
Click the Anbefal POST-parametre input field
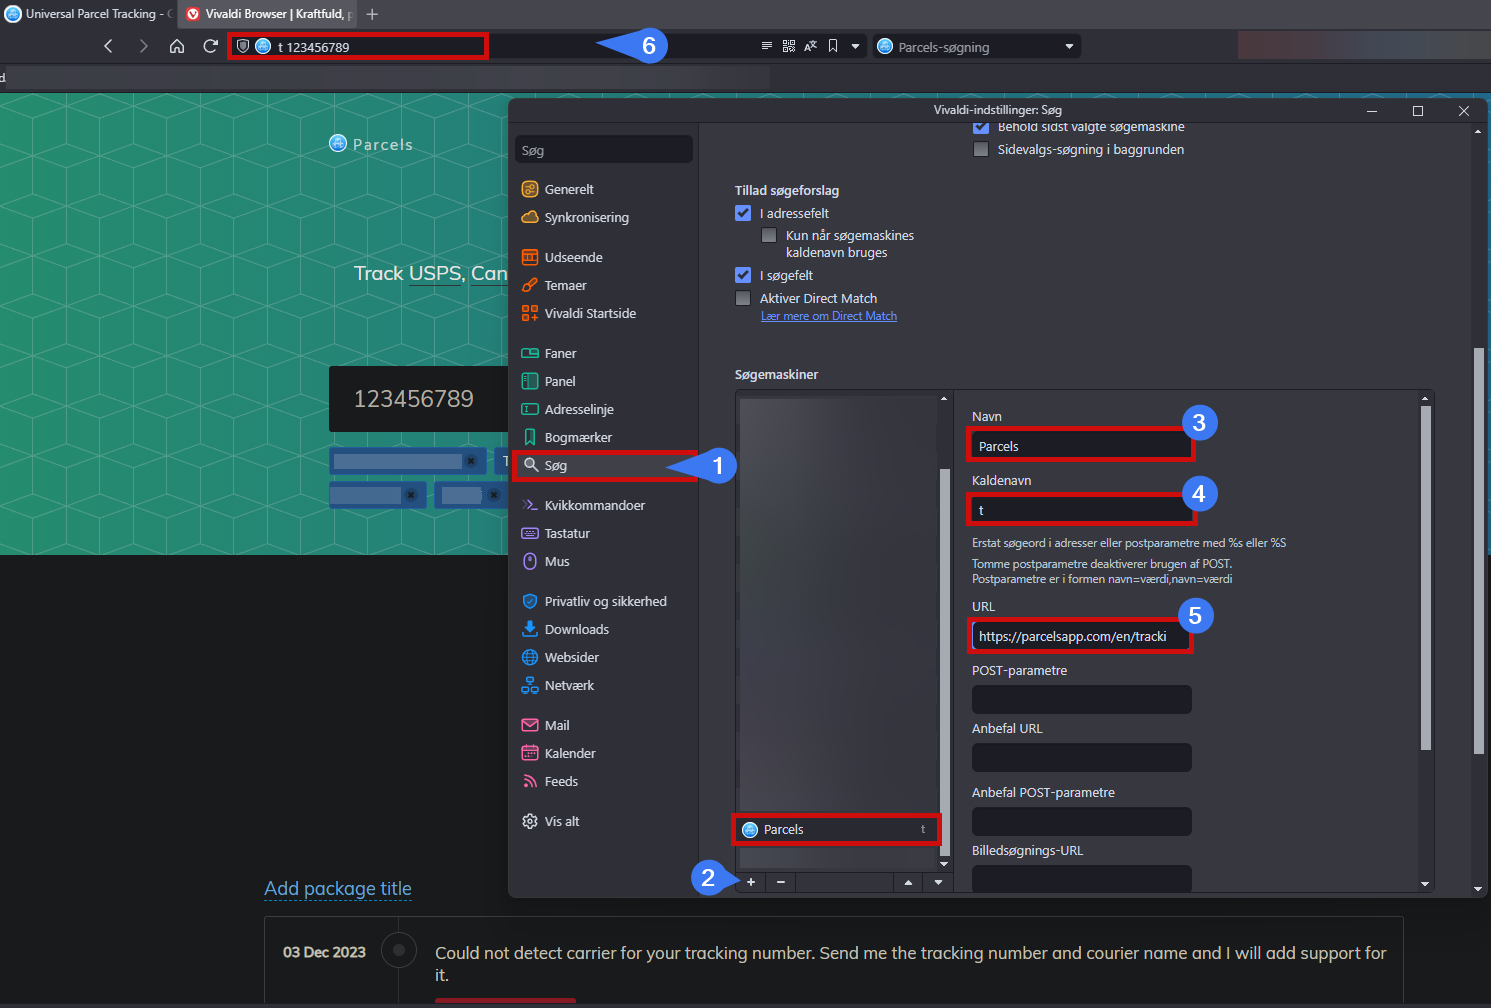[x=1081, y=821]
